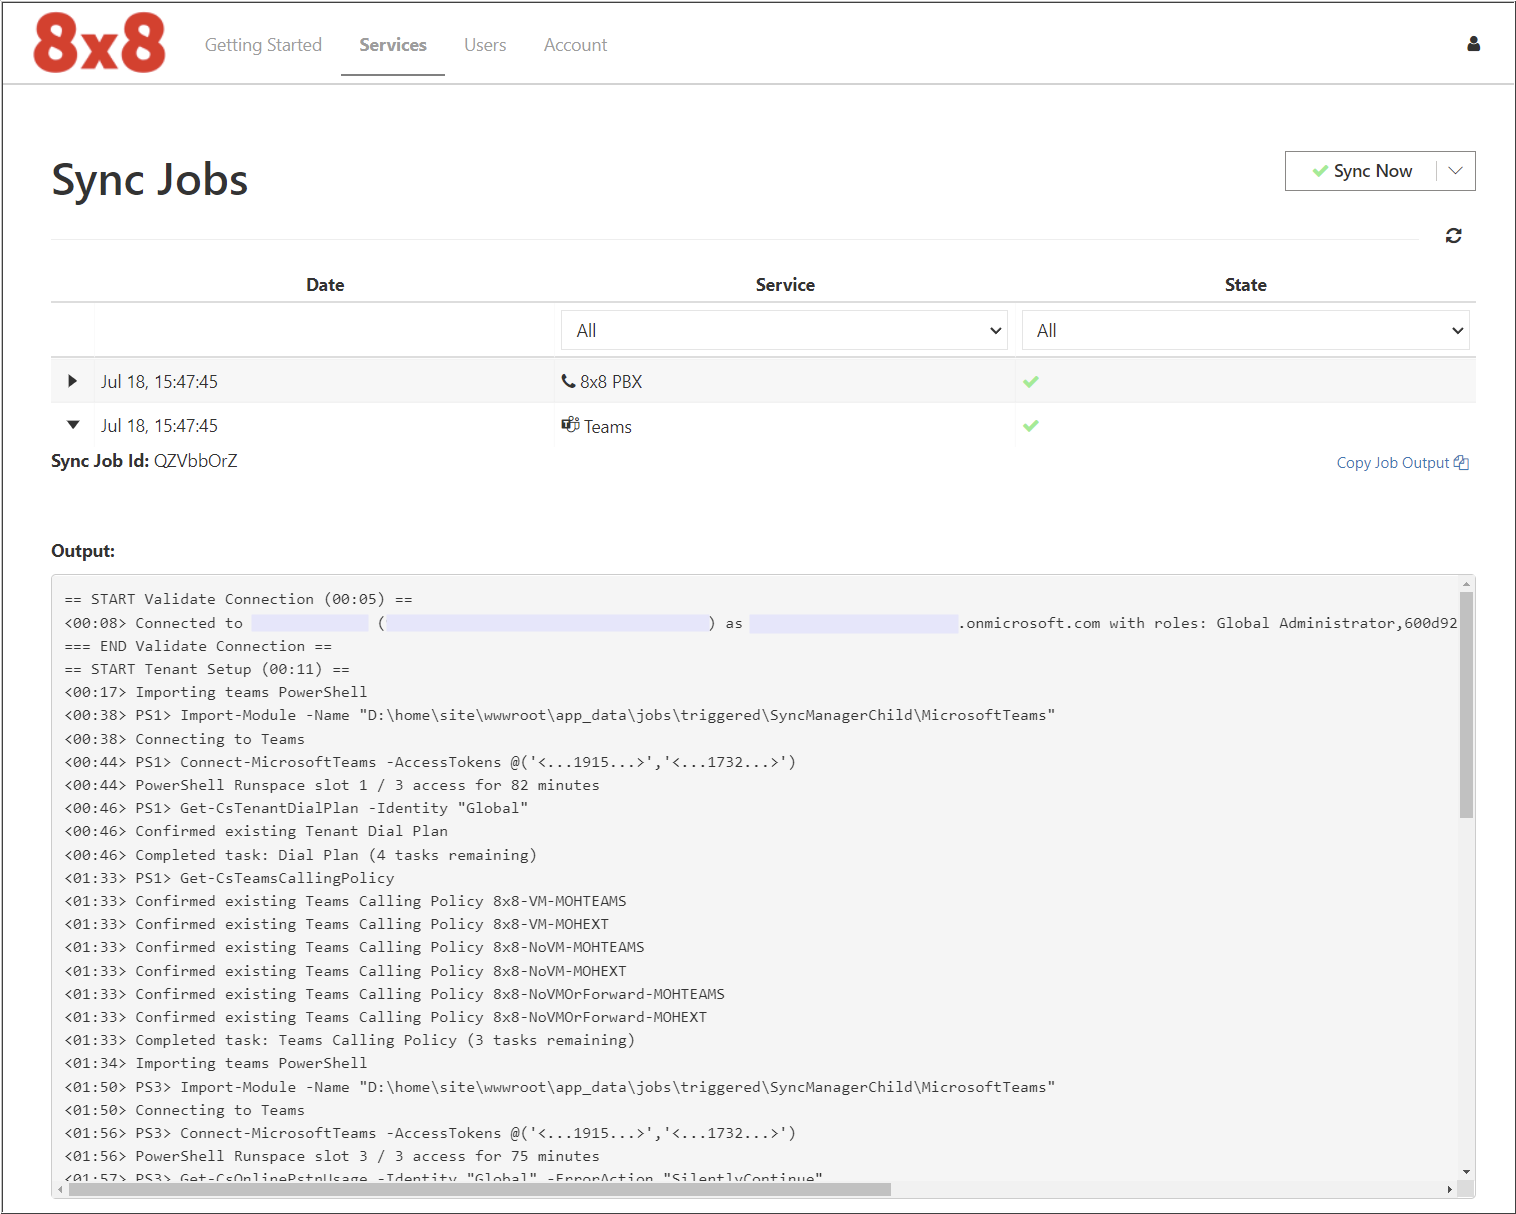Viewport: 1516px width, 1214px height.
Task: Click the Teams service icon
Action: click(570, 424)
